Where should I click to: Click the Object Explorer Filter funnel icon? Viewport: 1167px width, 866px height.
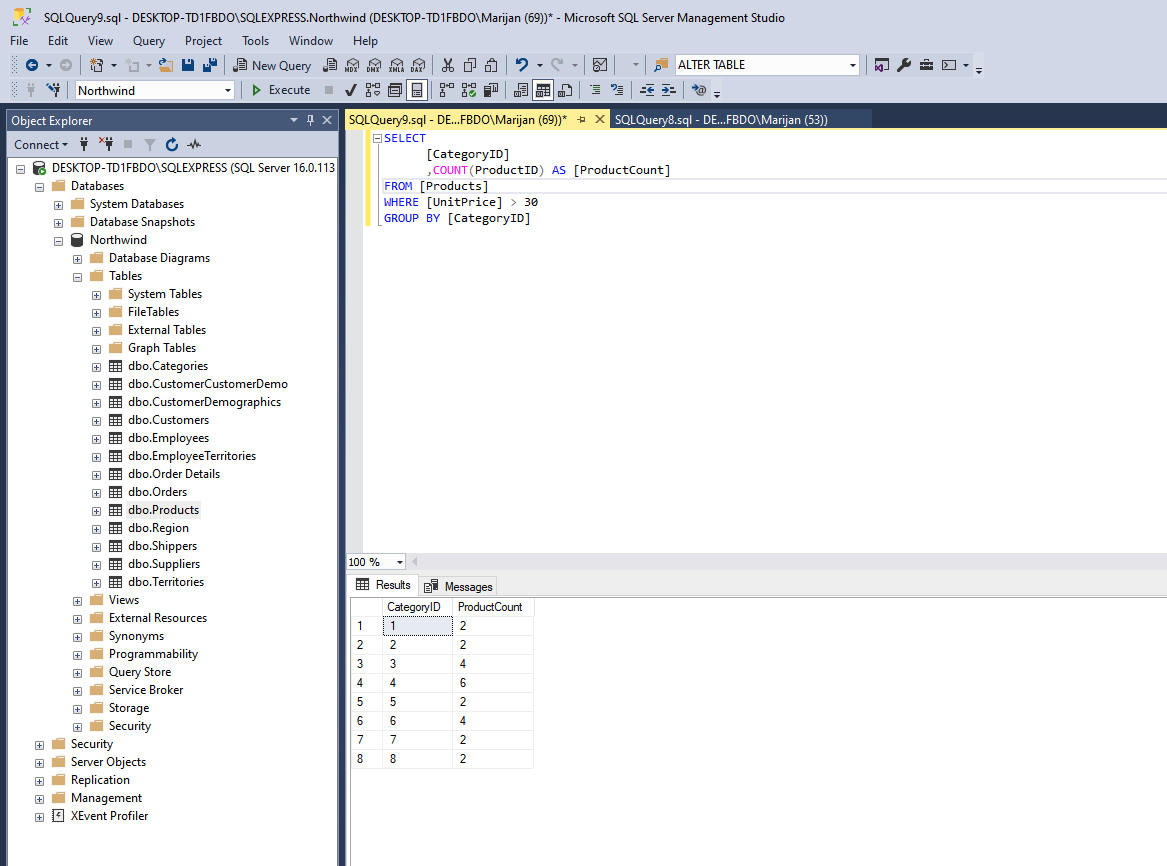[150, 144]
